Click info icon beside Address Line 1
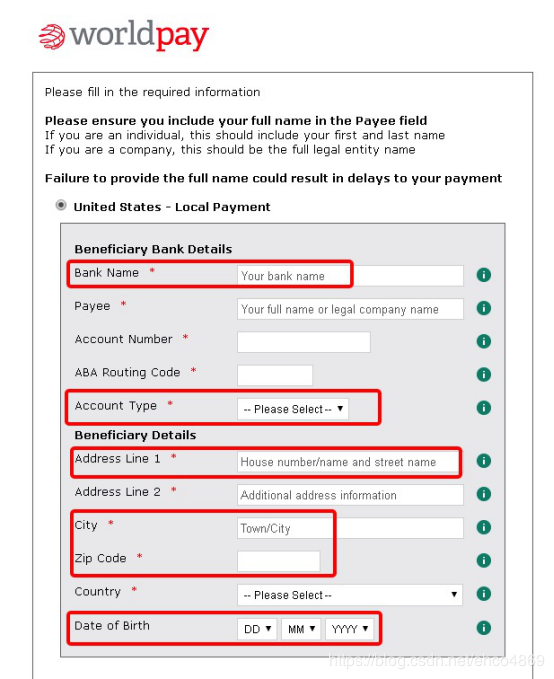 483,461
